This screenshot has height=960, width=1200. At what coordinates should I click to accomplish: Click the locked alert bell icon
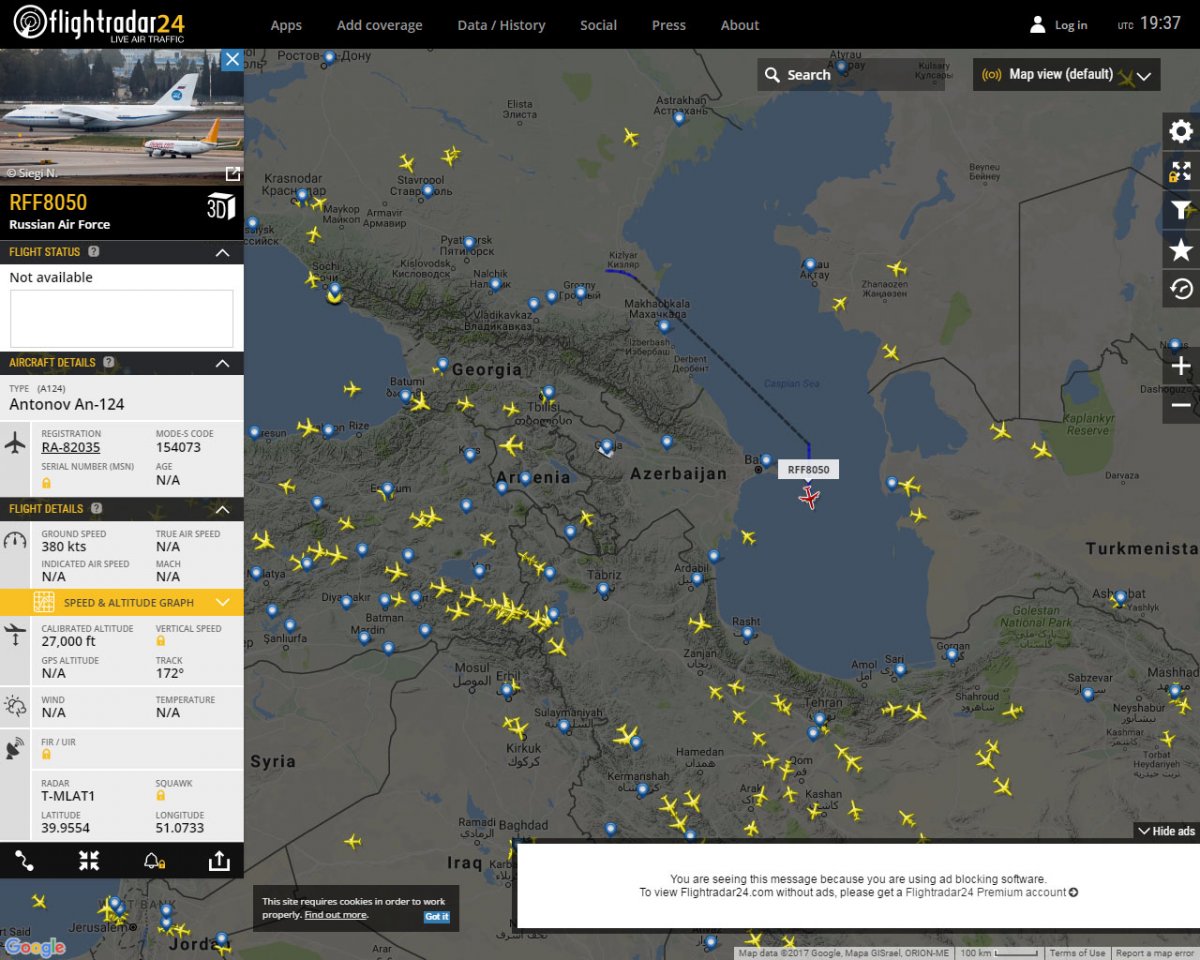pyautogui.click(x=153, y=861)
